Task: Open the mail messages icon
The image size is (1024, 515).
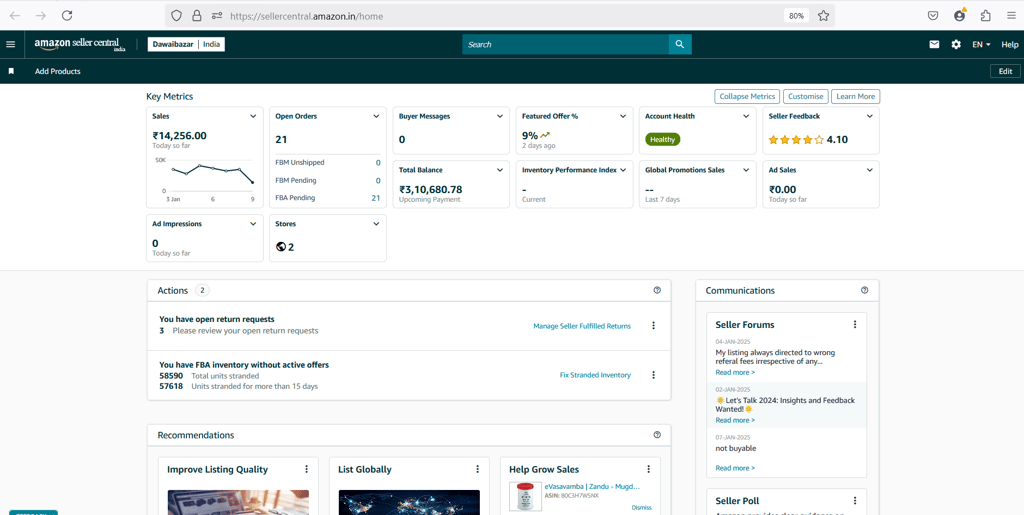Action: 935,44
